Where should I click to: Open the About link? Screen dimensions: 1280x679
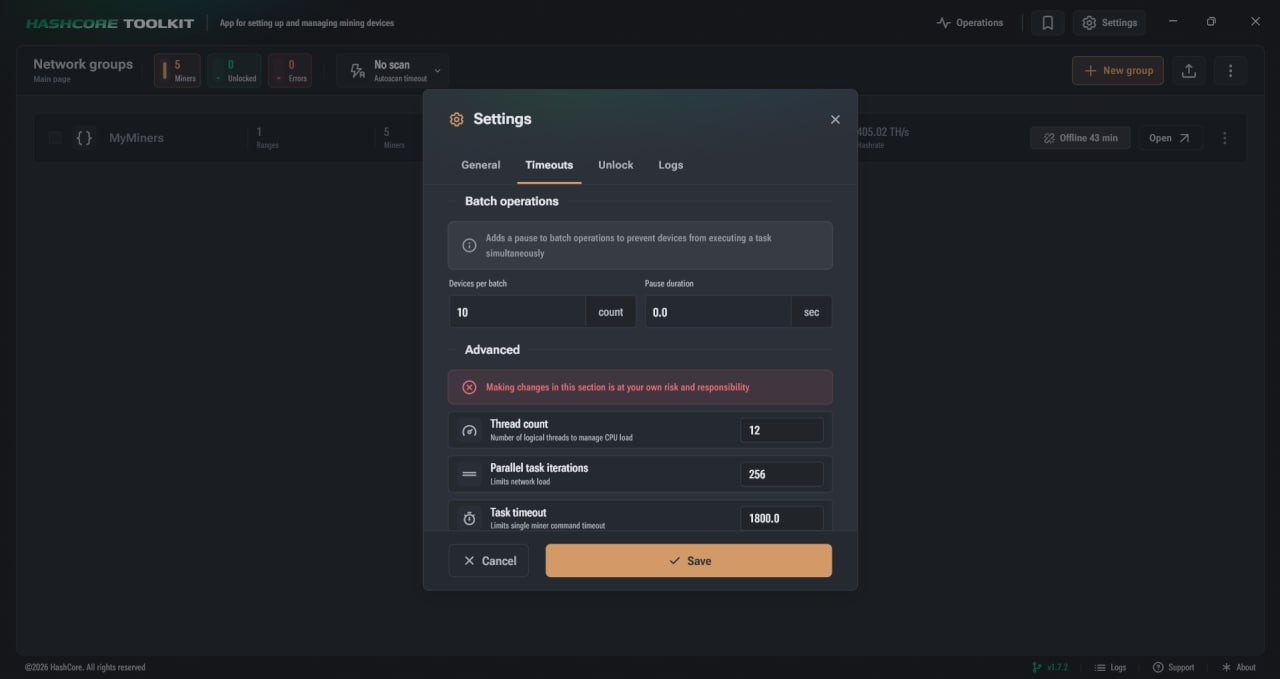[x=1238, y=667]
